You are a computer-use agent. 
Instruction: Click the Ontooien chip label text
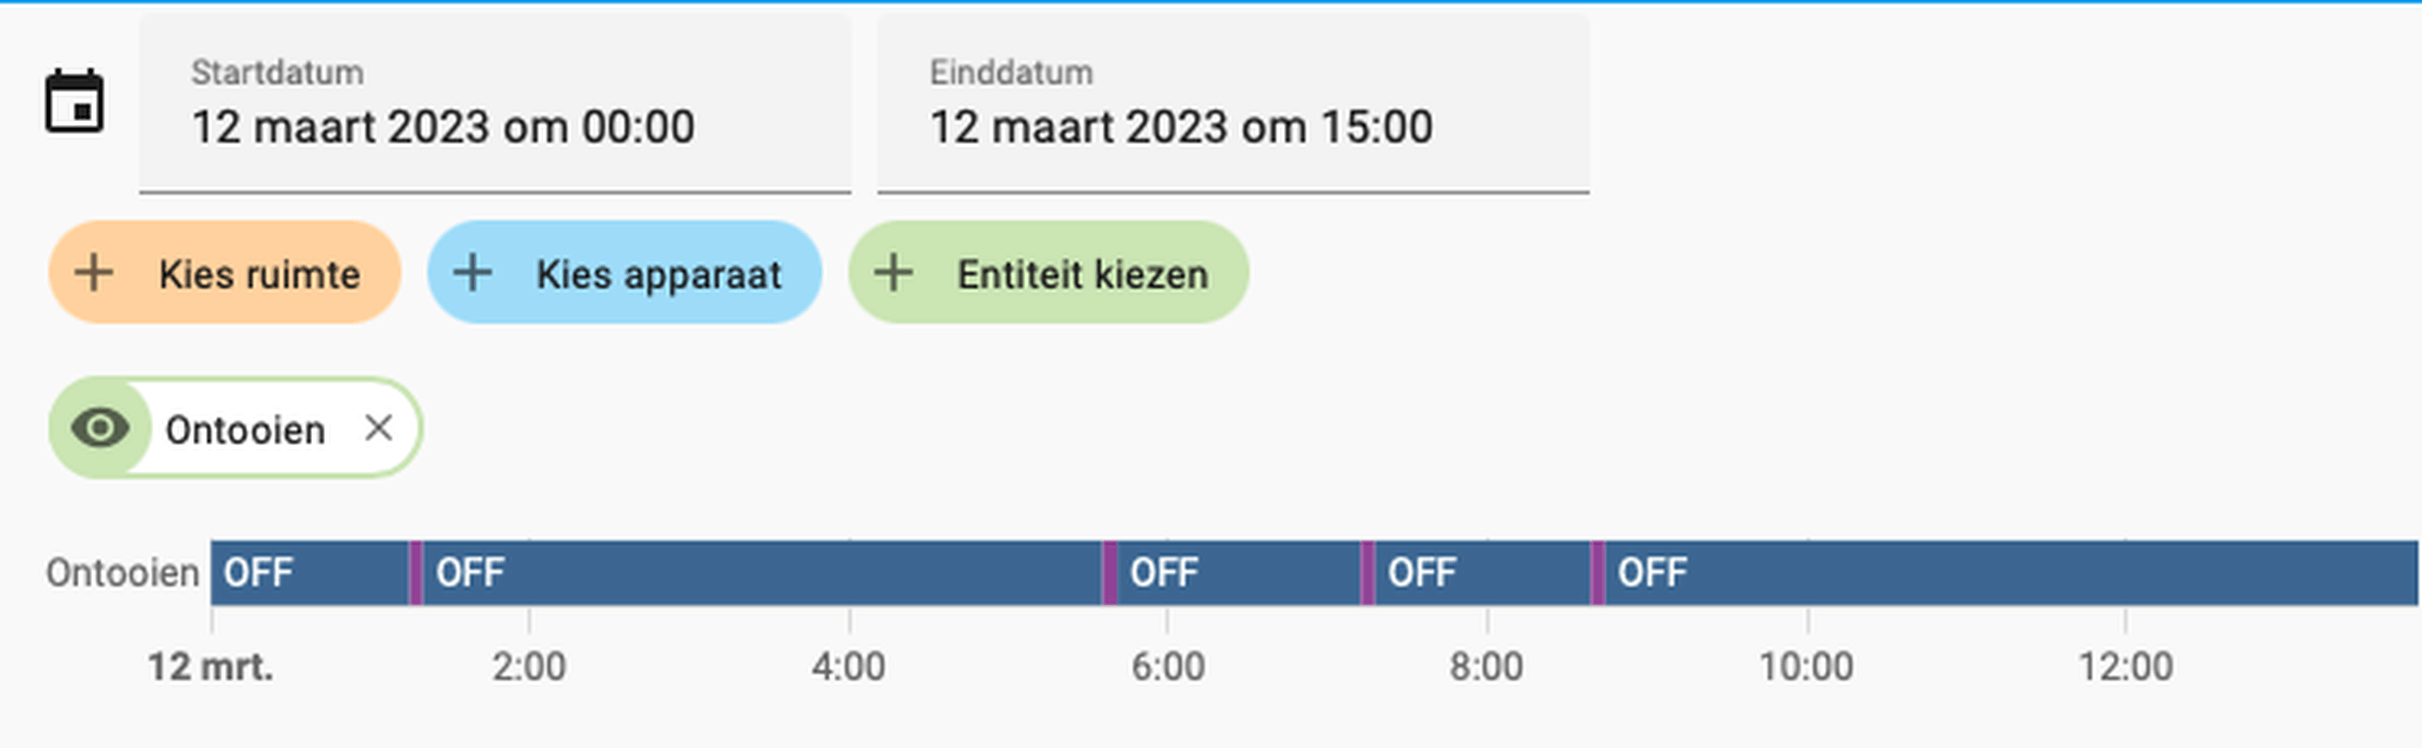245,430
